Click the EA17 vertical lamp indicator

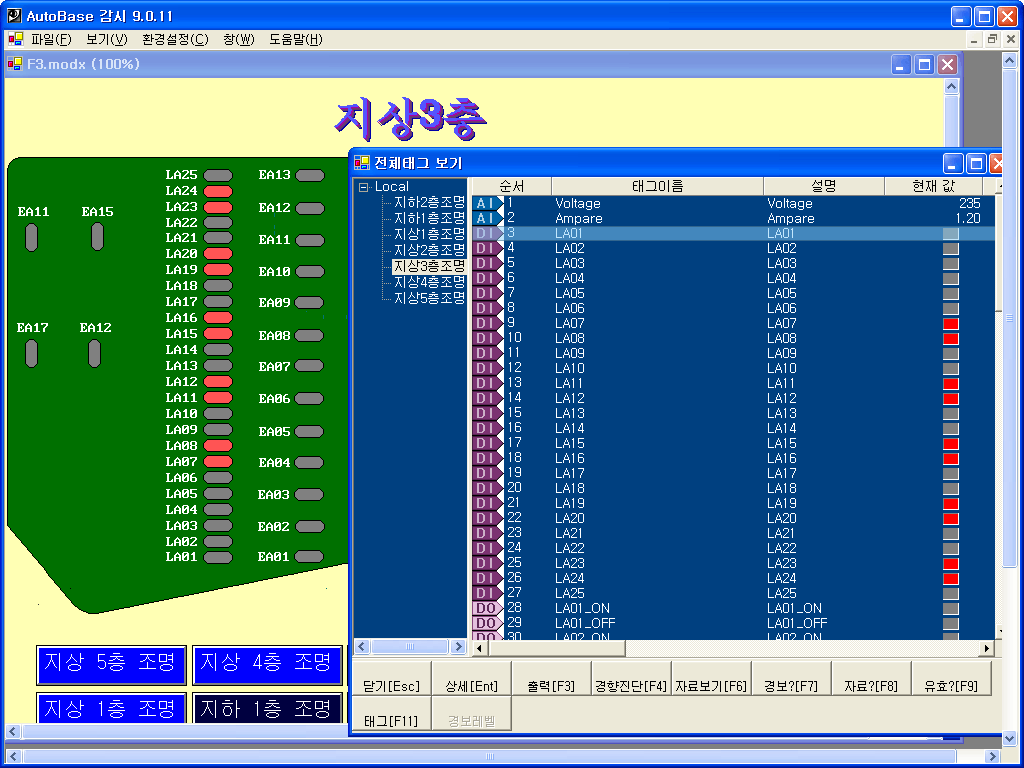(32, 353)
